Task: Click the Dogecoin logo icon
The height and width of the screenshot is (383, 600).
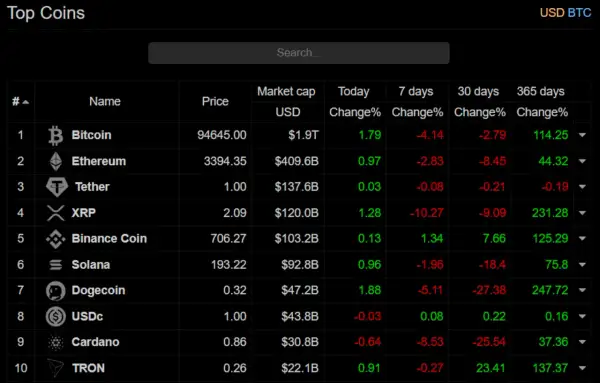Action: click(x=56, y=290)
